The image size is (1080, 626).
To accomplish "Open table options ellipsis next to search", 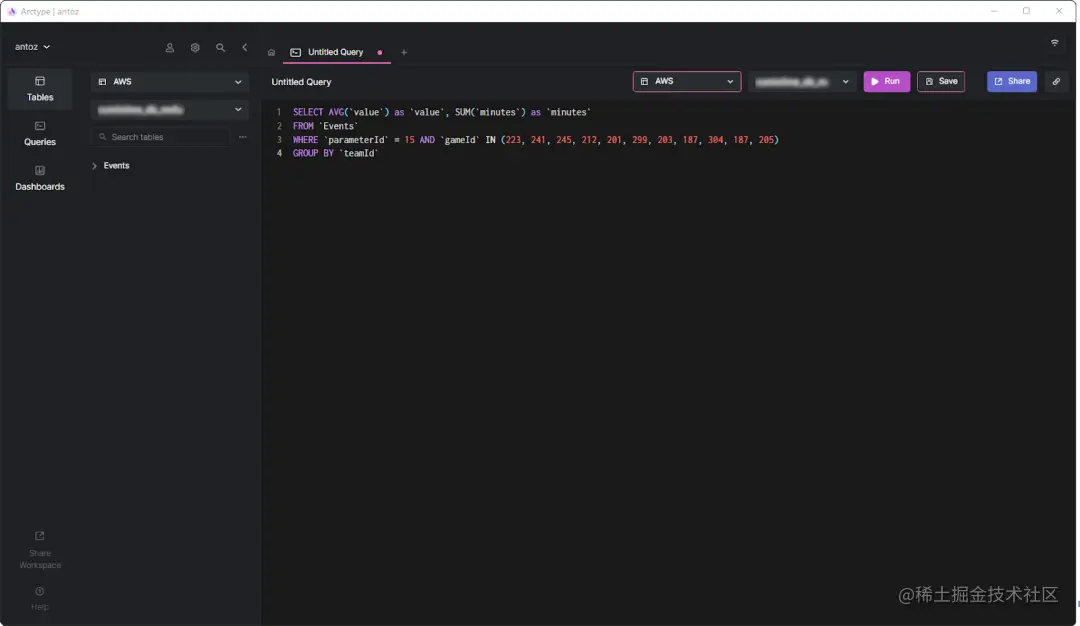I will point(242,137).
